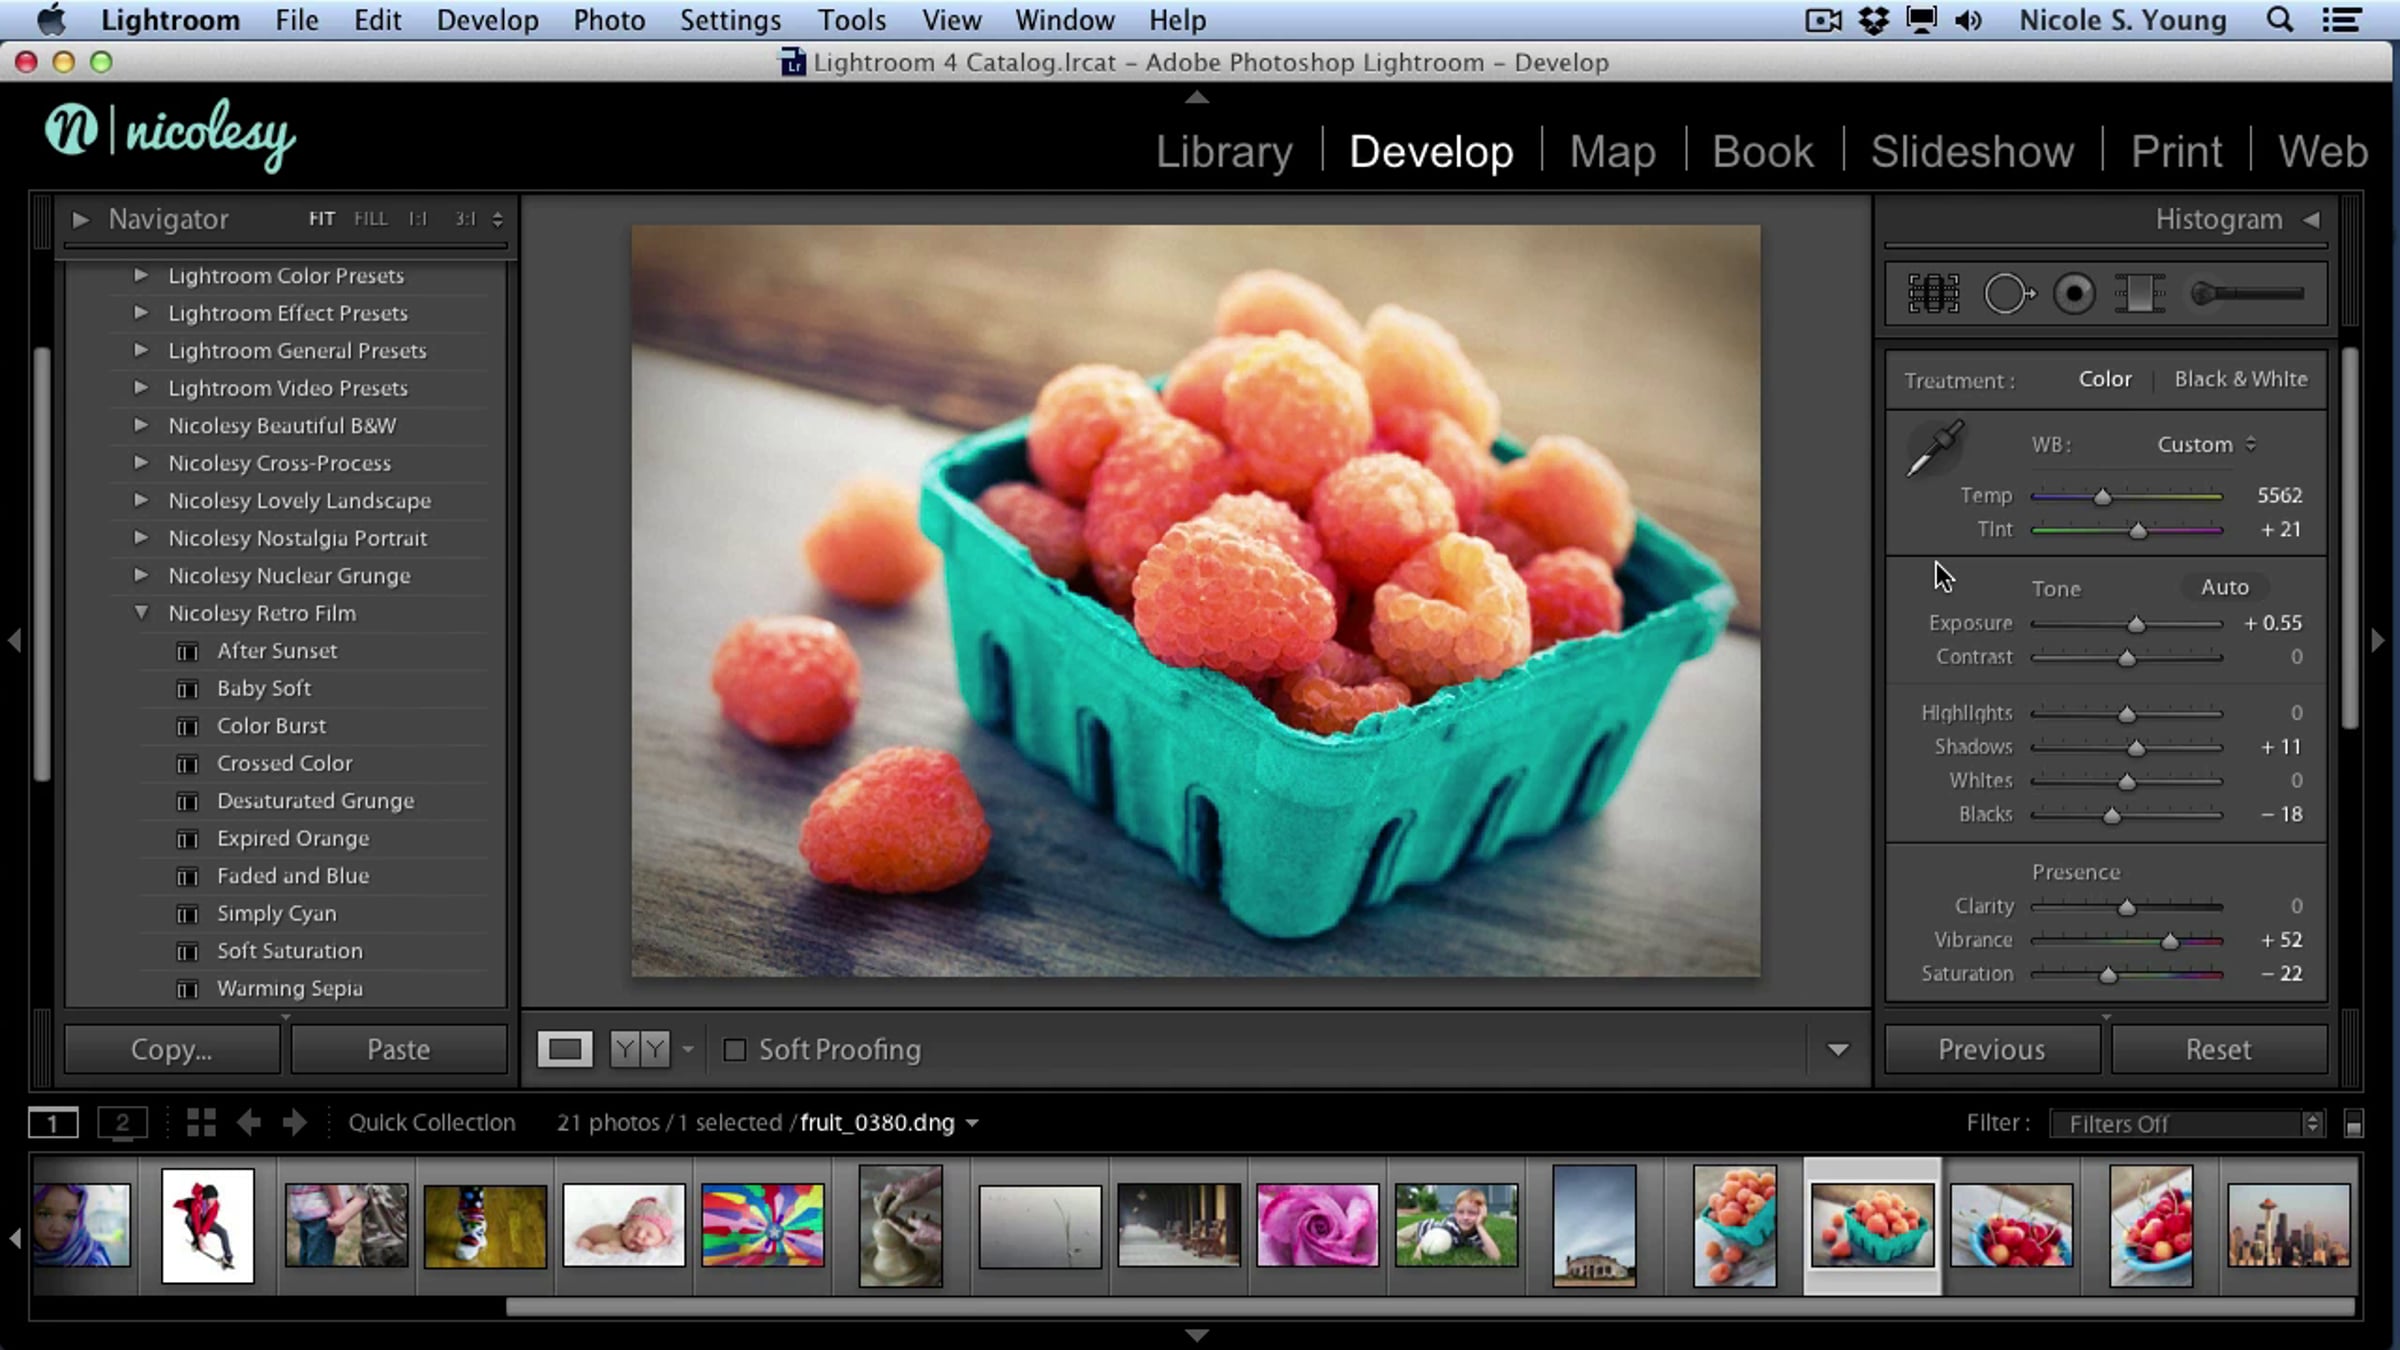Switch to the Slideshow module
This screenshot has height=1350, width=2400.
coord(1972,152)
